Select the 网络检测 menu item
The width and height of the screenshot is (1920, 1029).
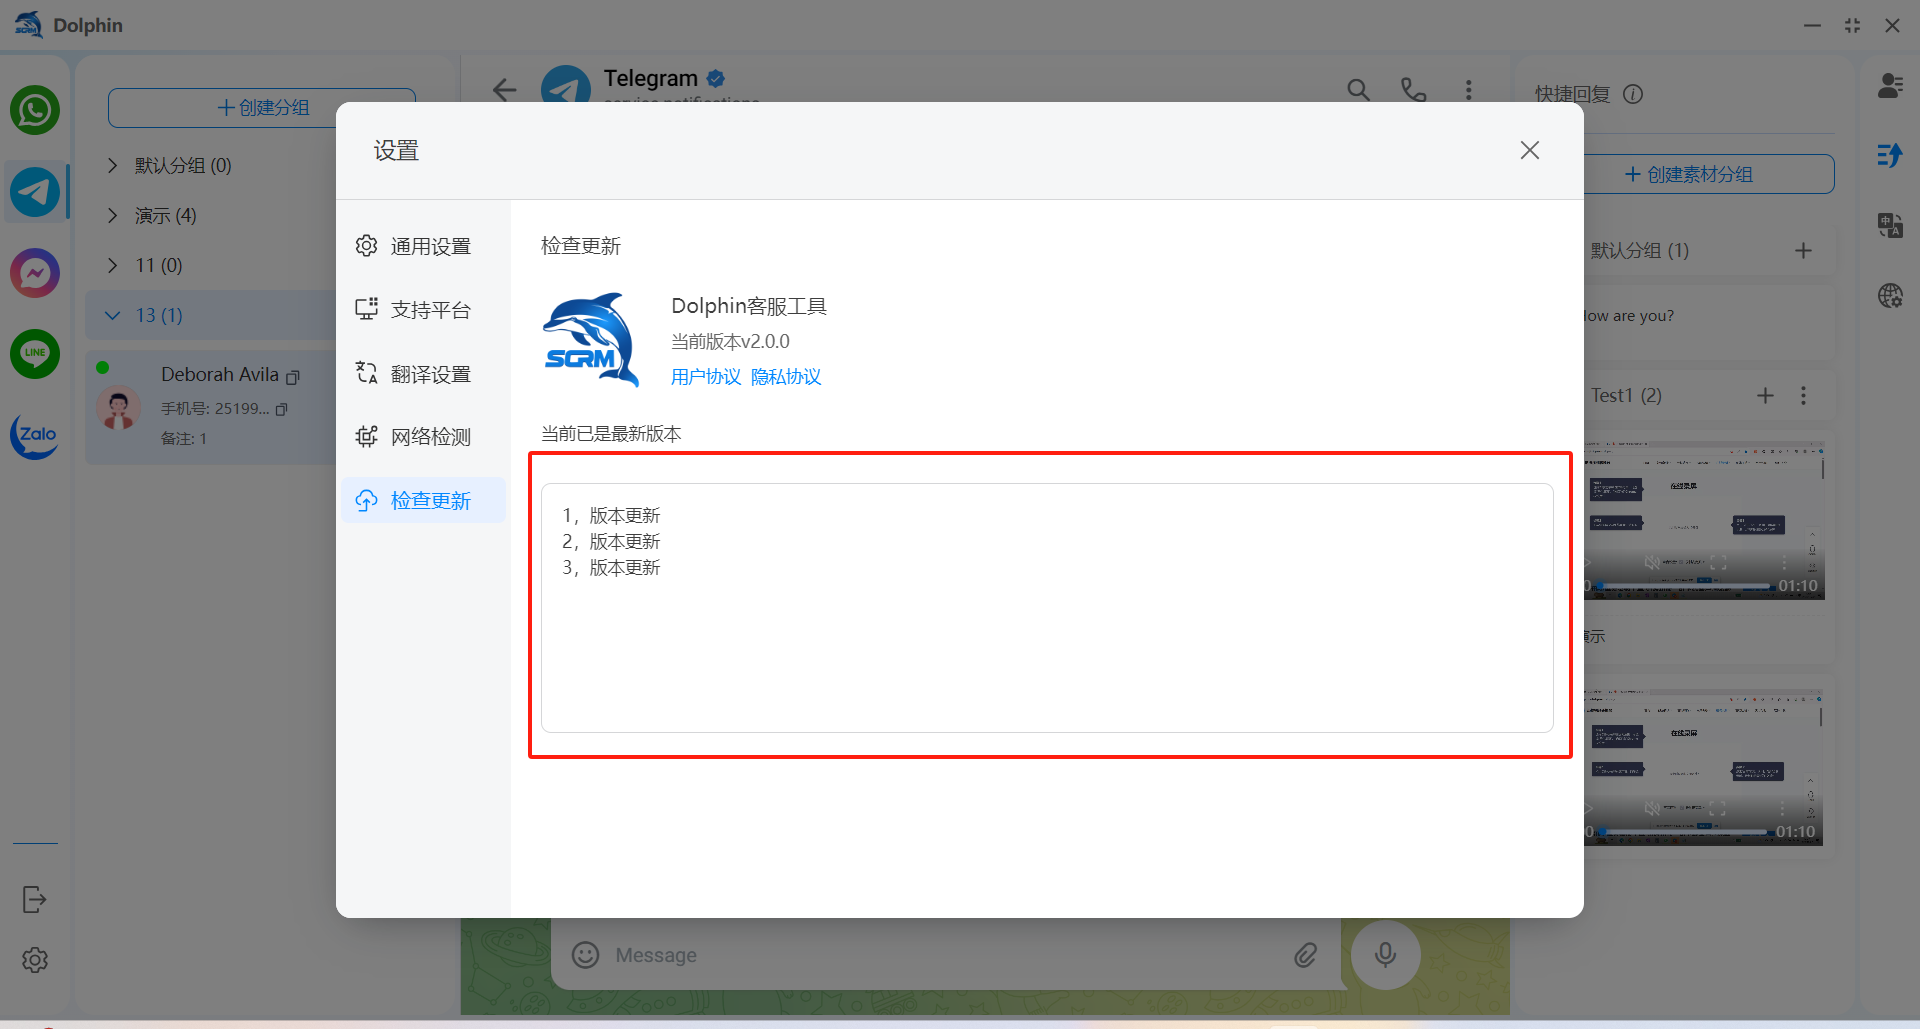tap(429, 437)
